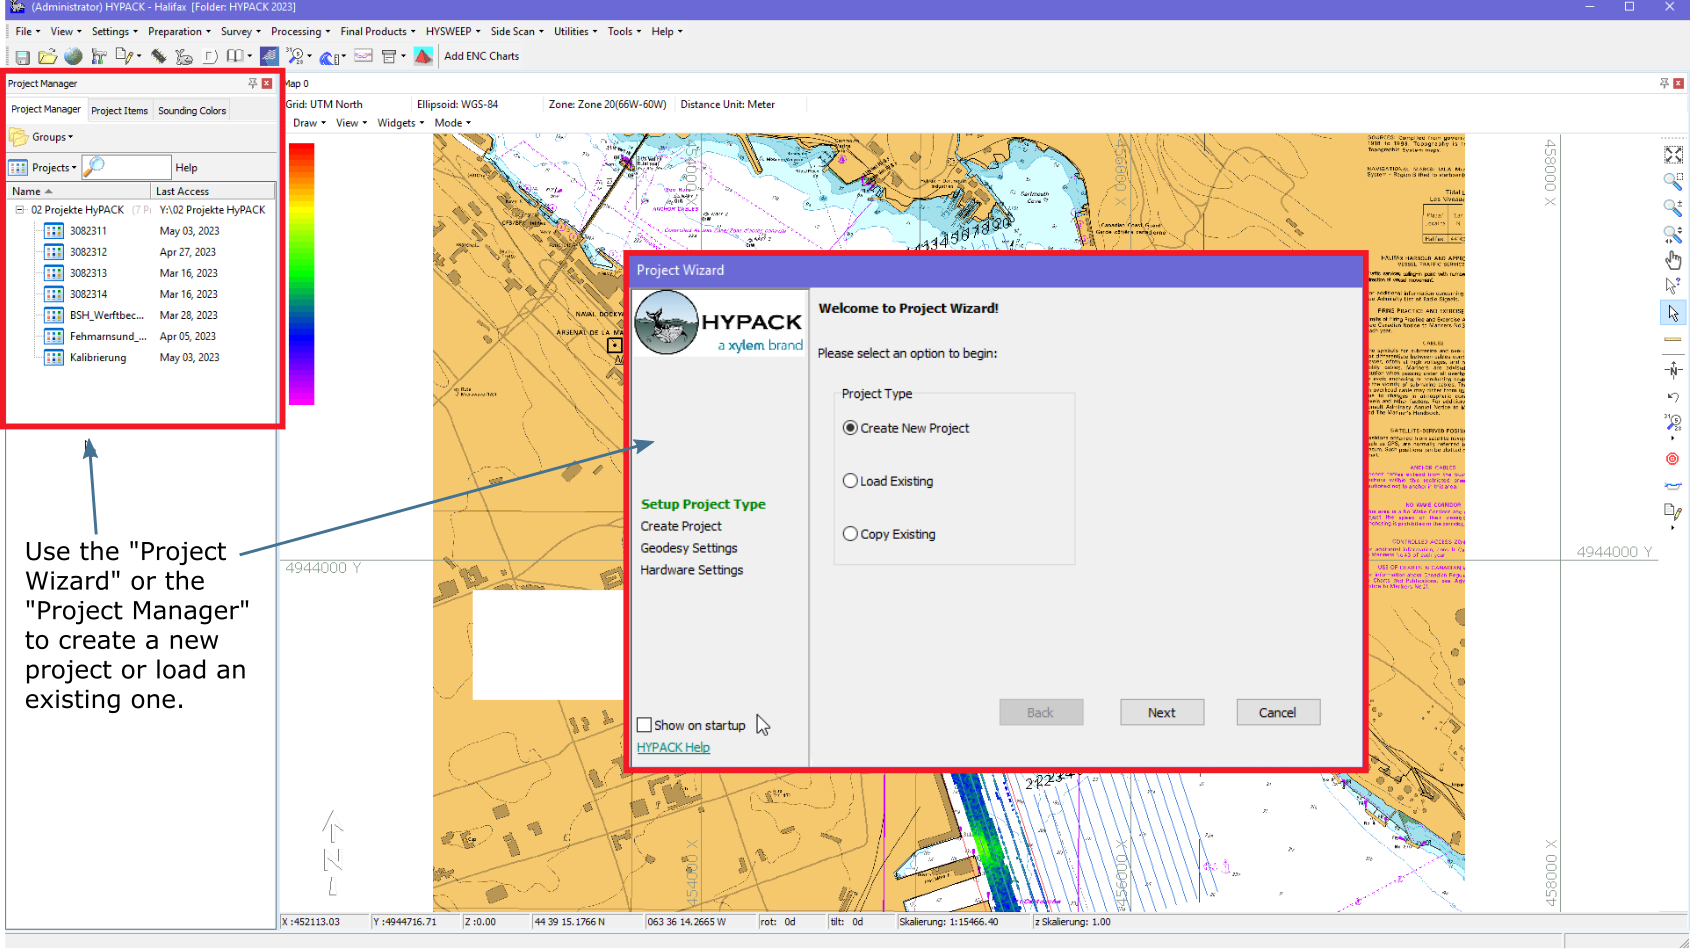
Task: Click the rainbow depth color bar
Action: click(301, 274)
